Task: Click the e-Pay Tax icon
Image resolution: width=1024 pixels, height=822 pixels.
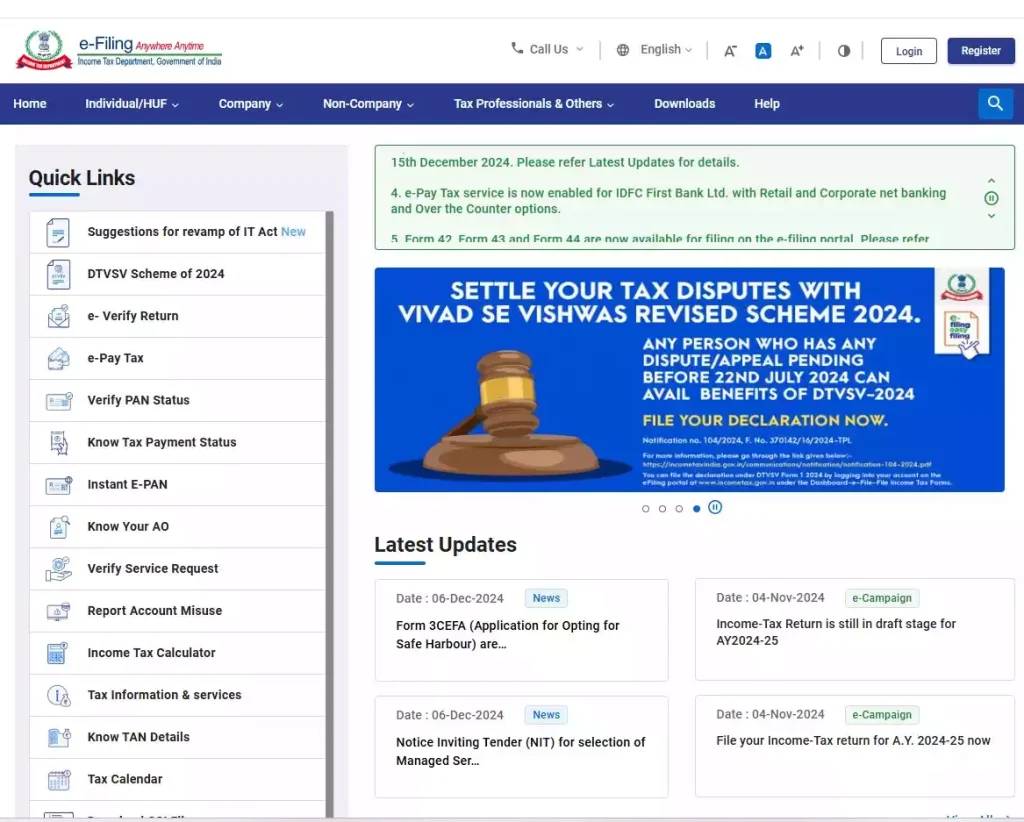Action: tap(58, 358)
